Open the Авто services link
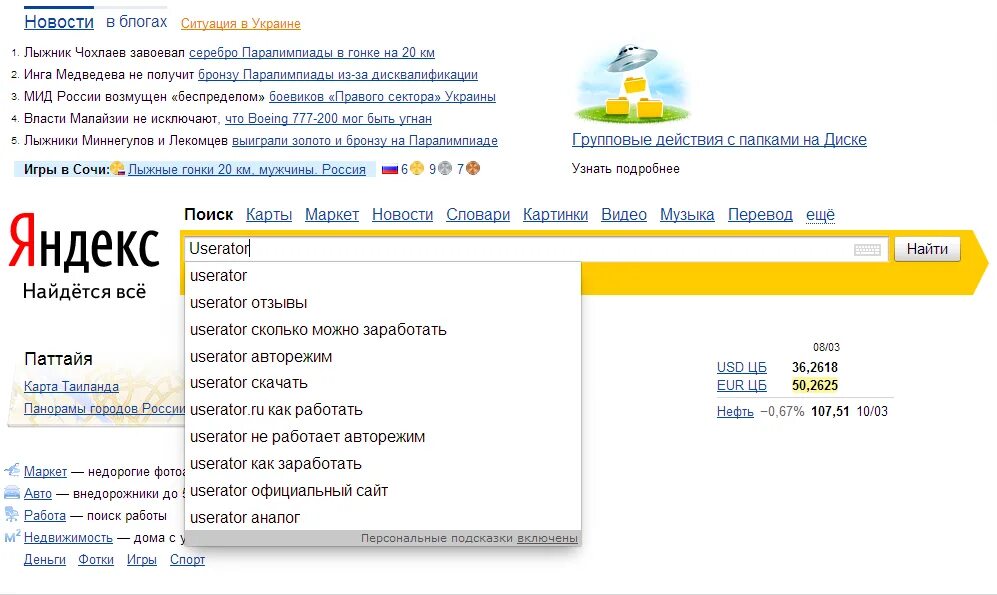The height and width of the screenshot is (595, 997). click(38, 494)
